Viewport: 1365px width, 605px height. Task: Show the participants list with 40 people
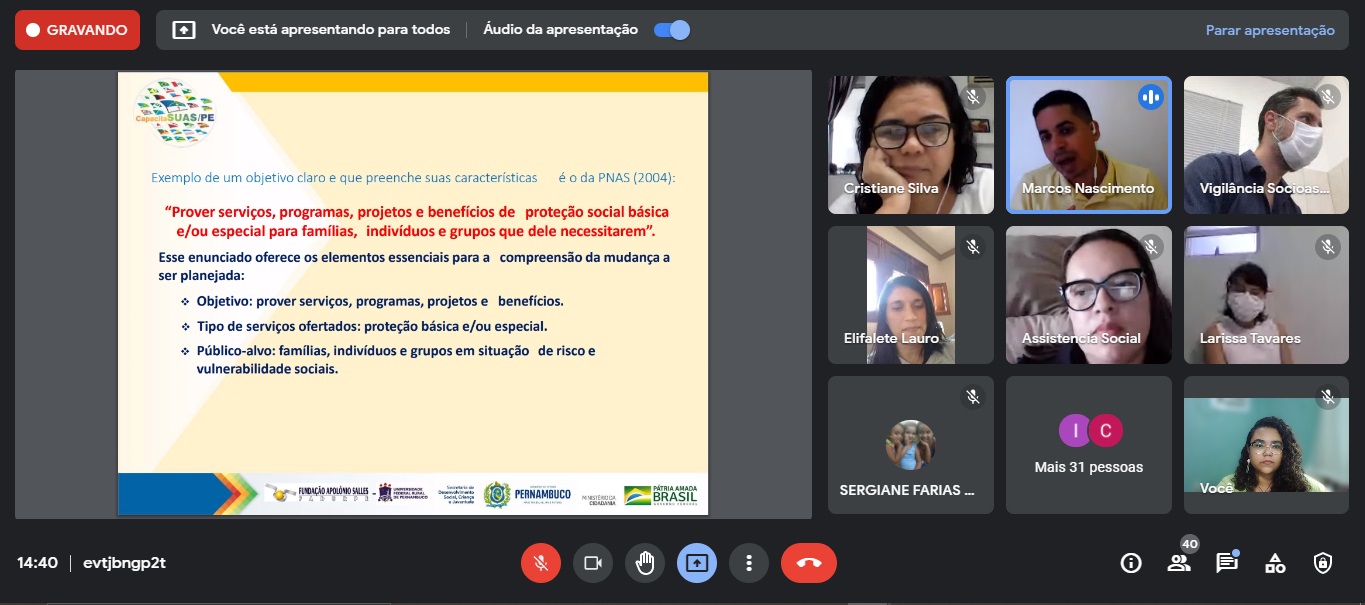point(1179,563)
